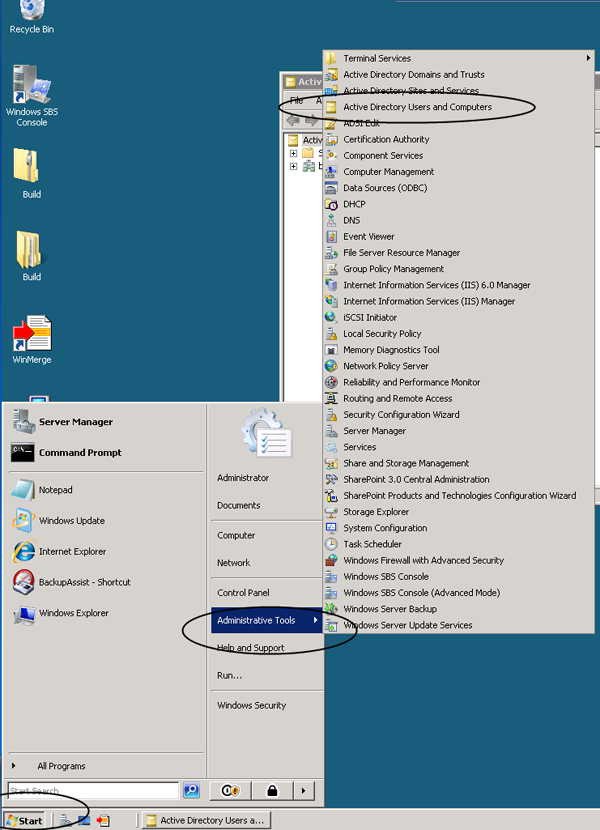Open SharePoint 3.0 Central Administration
Viewport: 600px width, 830px height.
459,480
